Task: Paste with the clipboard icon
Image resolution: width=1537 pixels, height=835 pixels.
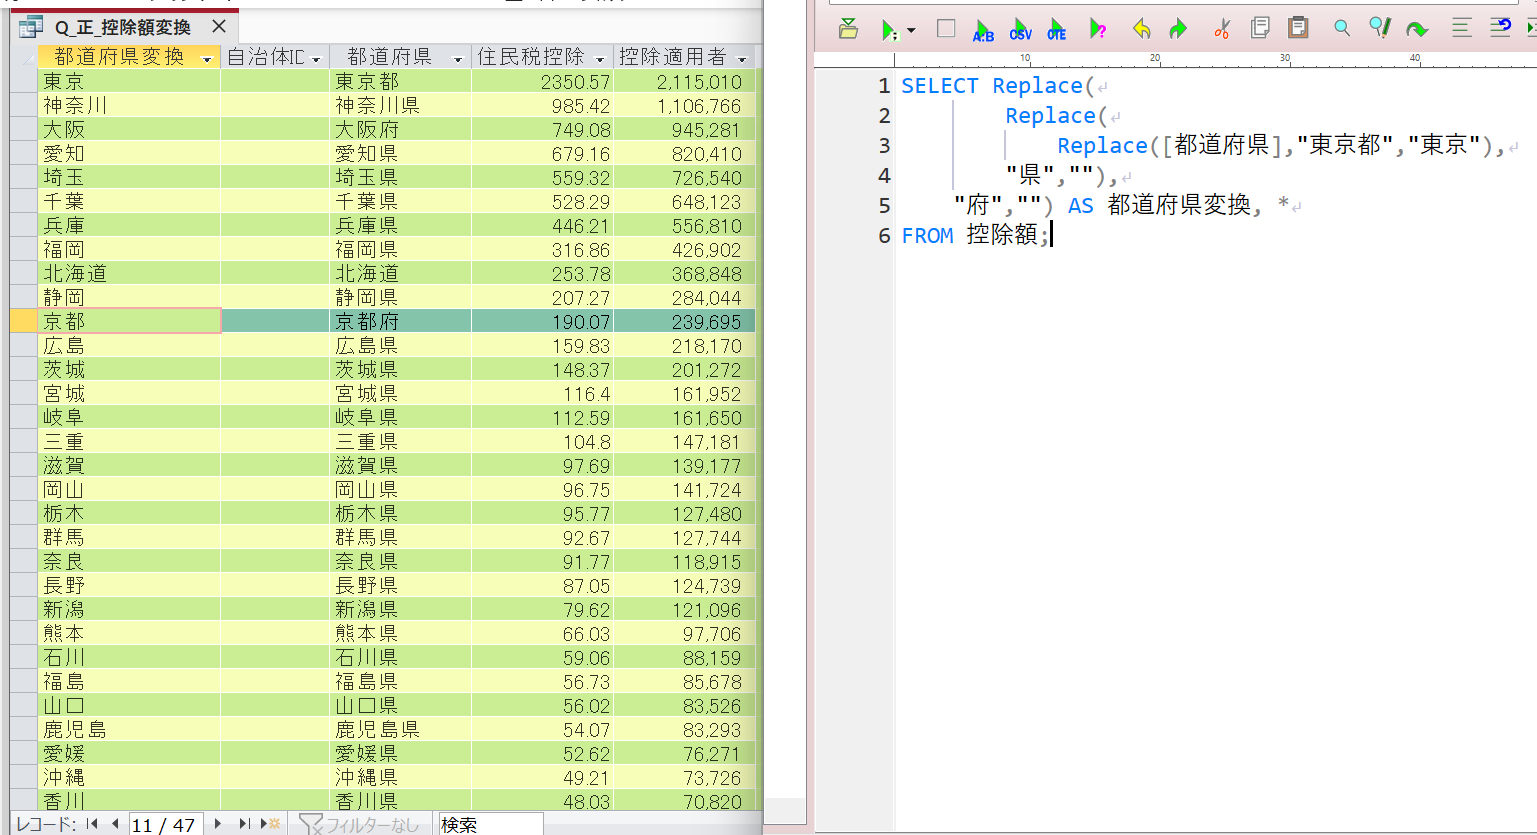Action: point(1298,28)
